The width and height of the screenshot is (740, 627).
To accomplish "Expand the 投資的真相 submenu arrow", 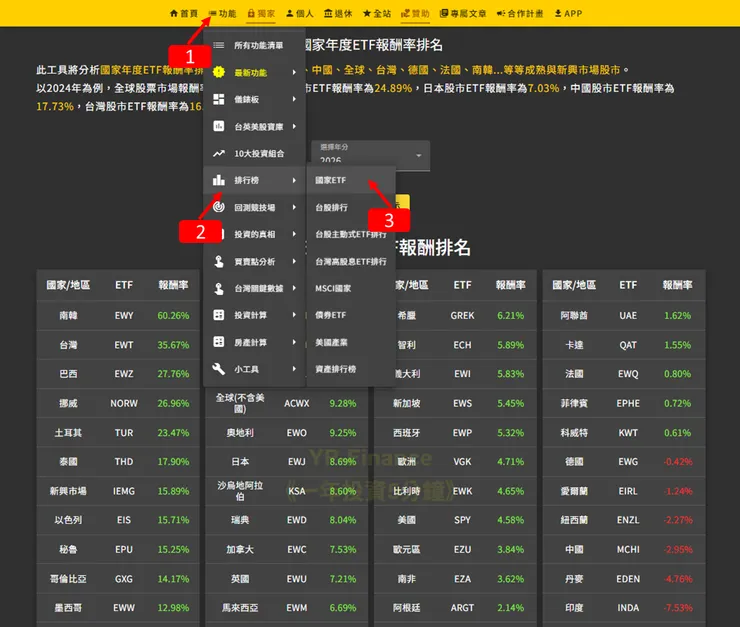I will coord(294,234).
